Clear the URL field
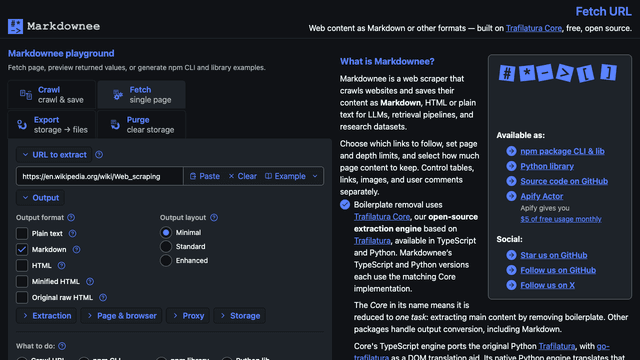This screenshot has width=640, height=360. pos(243,176)
